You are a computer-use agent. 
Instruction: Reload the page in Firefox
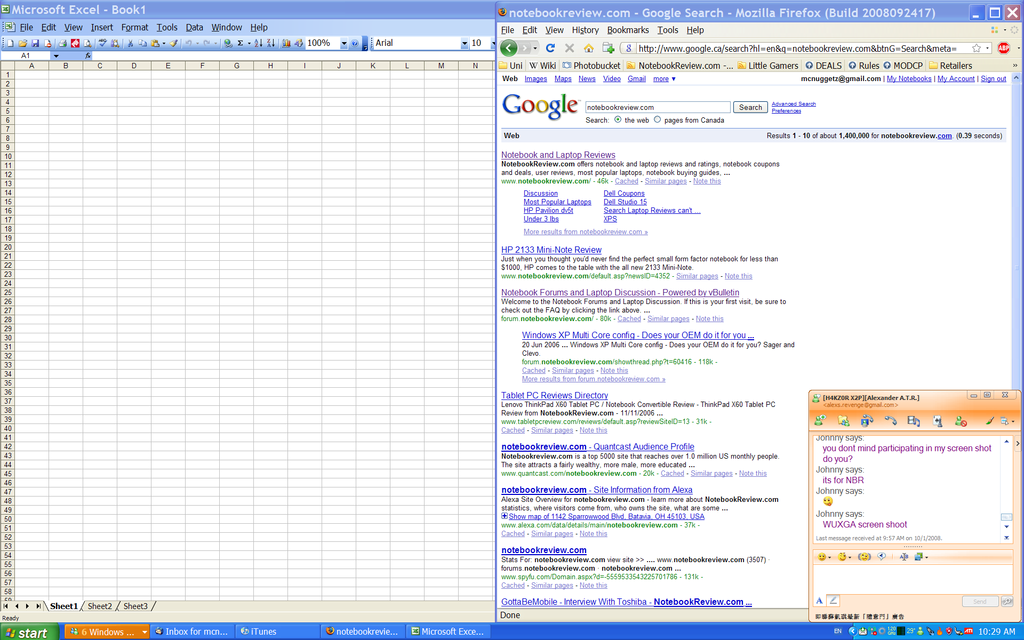click(x=550, y=48)
